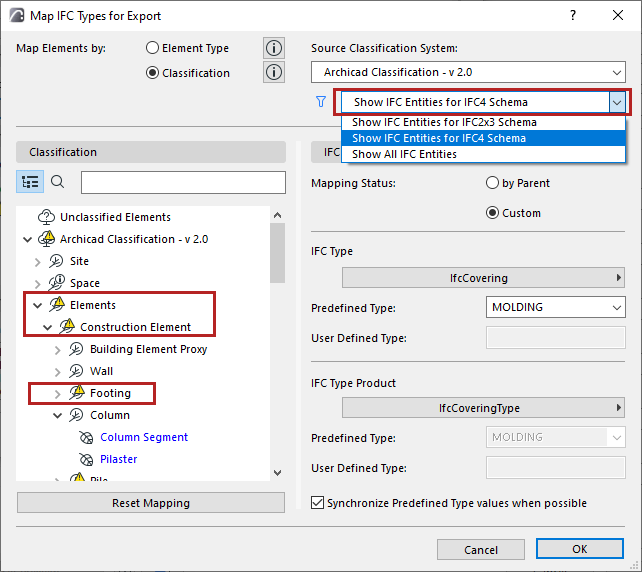Collapse the Column tree node
Image resolution: width=642 pixels, height=572 pixels.
coord(58,416)
